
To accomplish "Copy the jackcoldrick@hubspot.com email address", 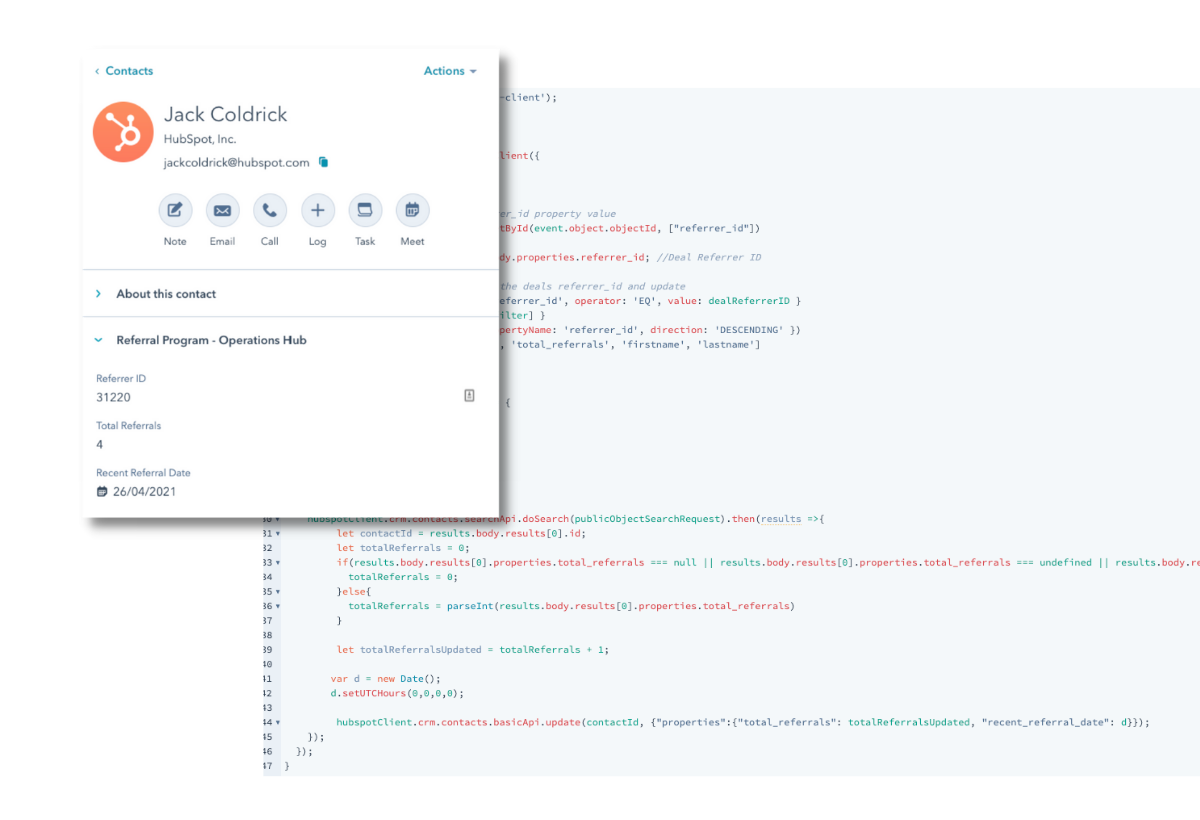I will pos(323,162).
